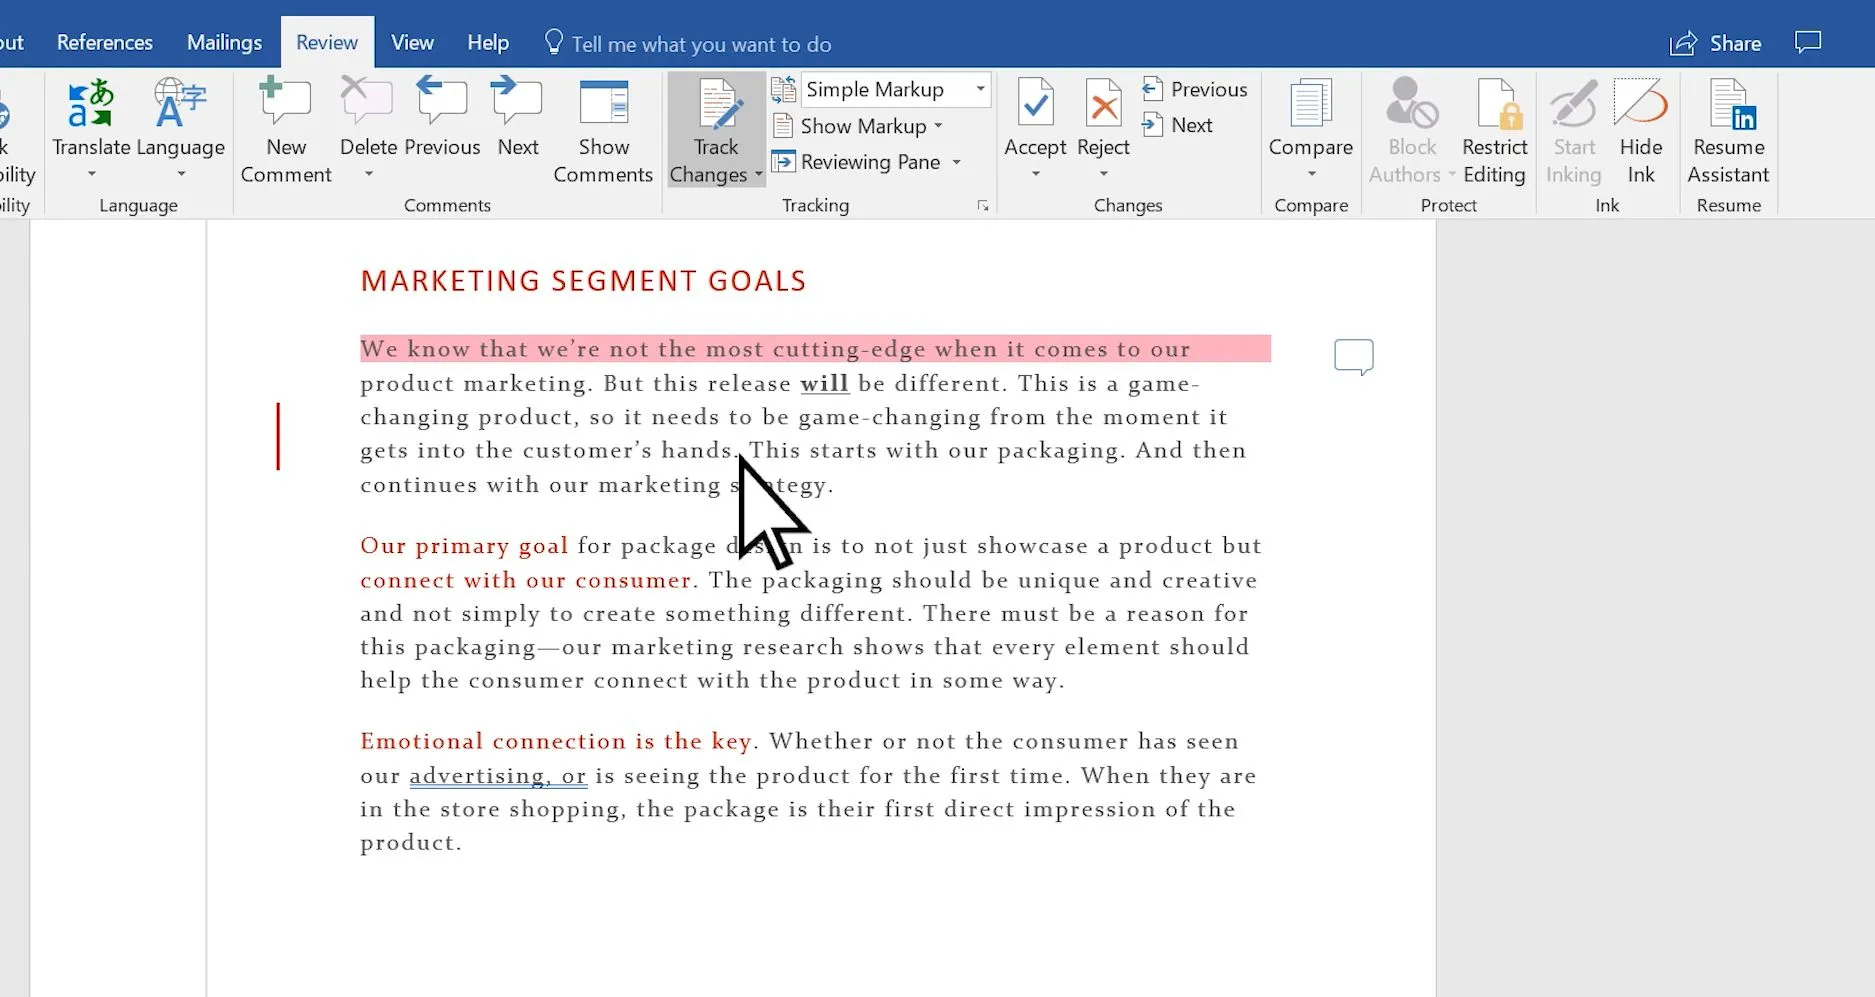This screenshot has width=1875, height=997.
Task: Open the Mailings tab
Action: [x=223, y=42]
